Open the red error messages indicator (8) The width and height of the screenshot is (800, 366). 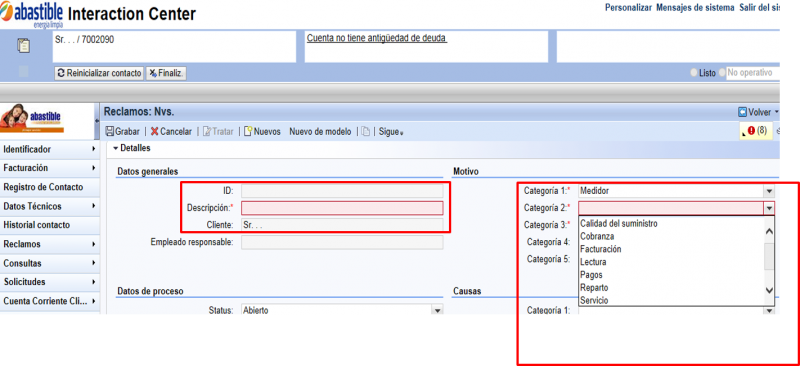pos(755,131)
